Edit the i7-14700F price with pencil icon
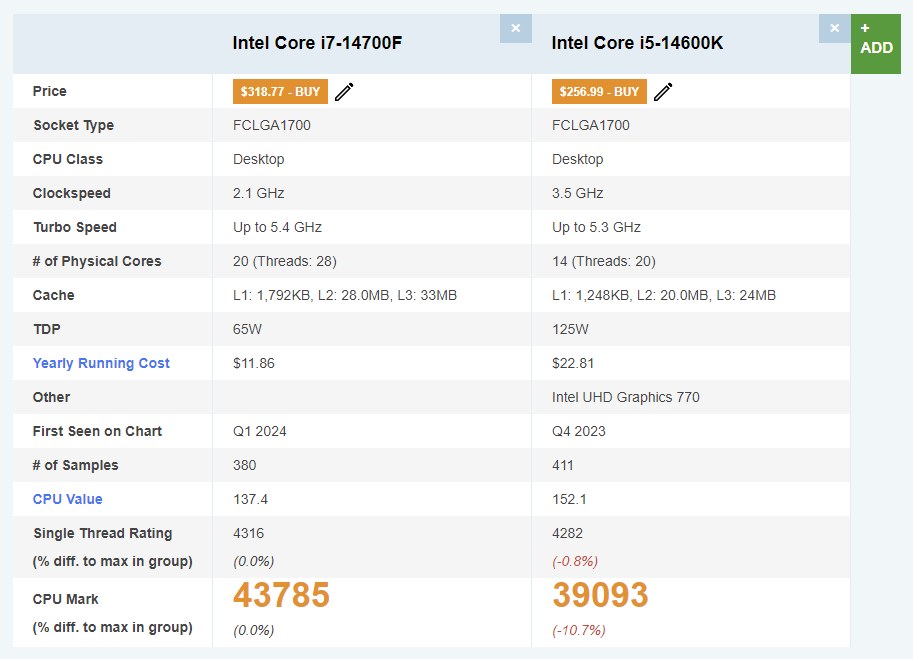The width and height of the screenshot is (913, 659). 344,91
